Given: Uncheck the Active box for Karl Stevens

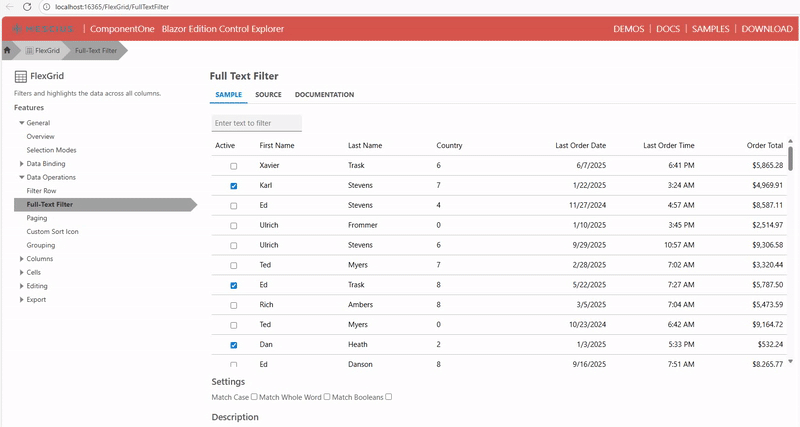Looking at the screenshot, I should [233, 186].
